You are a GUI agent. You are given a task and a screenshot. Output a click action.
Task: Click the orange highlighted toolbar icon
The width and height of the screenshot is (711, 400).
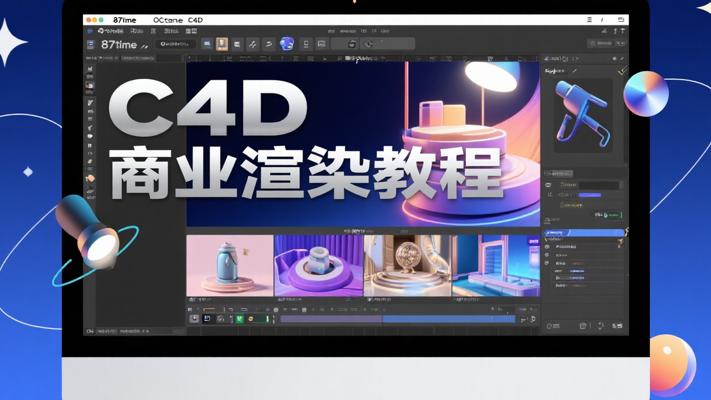[x=222, y=44]
